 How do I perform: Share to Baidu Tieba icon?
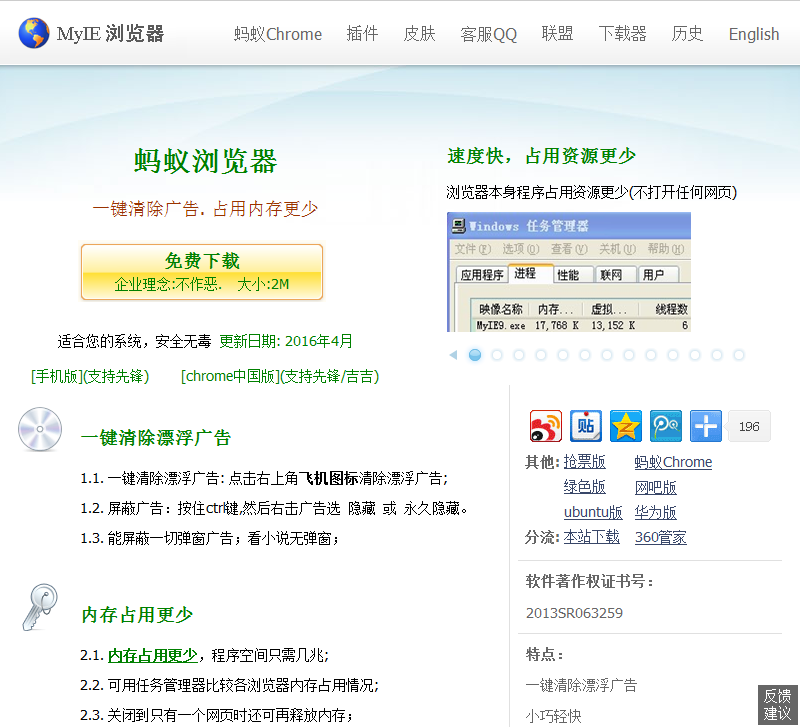(586, 425)
